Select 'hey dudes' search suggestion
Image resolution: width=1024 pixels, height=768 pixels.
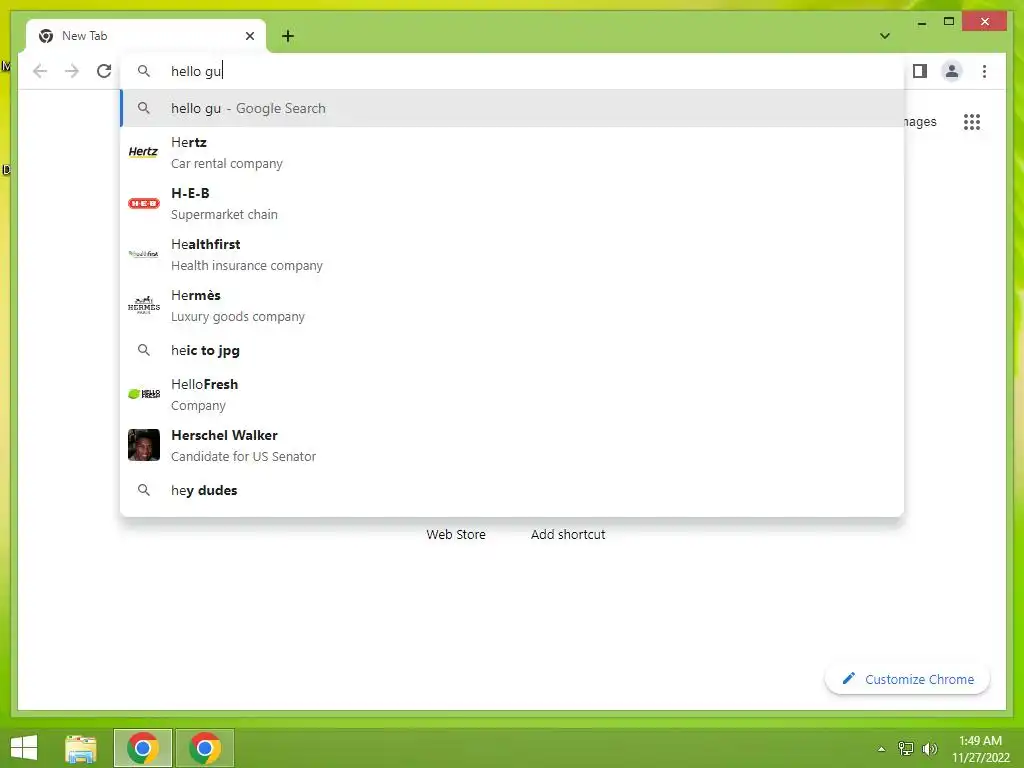pyautogui.click(x=513, y=490)
